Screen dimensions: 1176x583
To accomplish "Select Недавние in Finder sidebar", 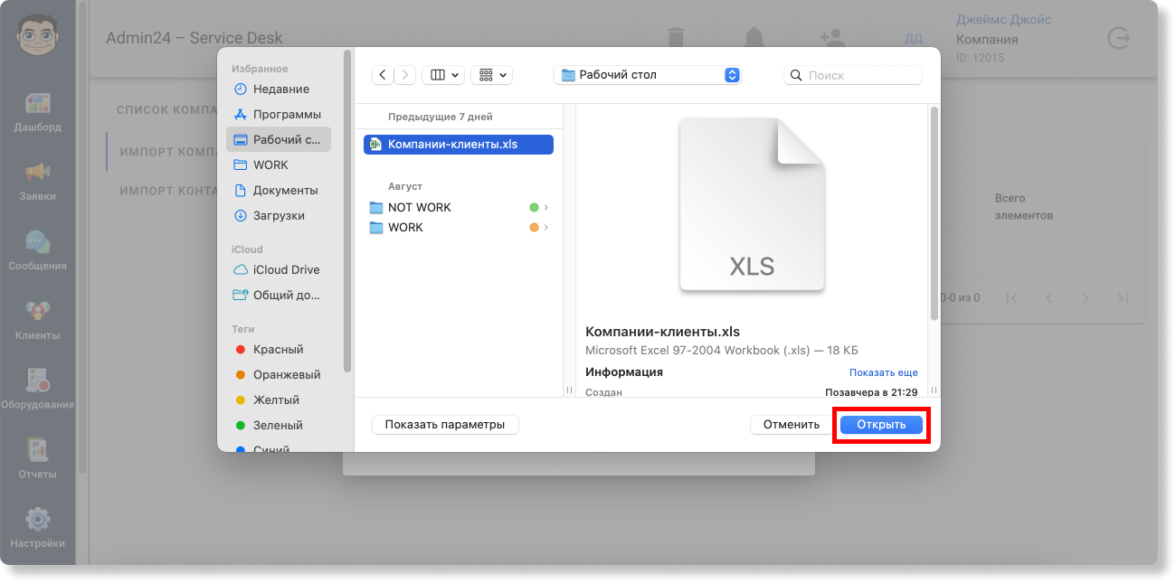I will 278,89.
